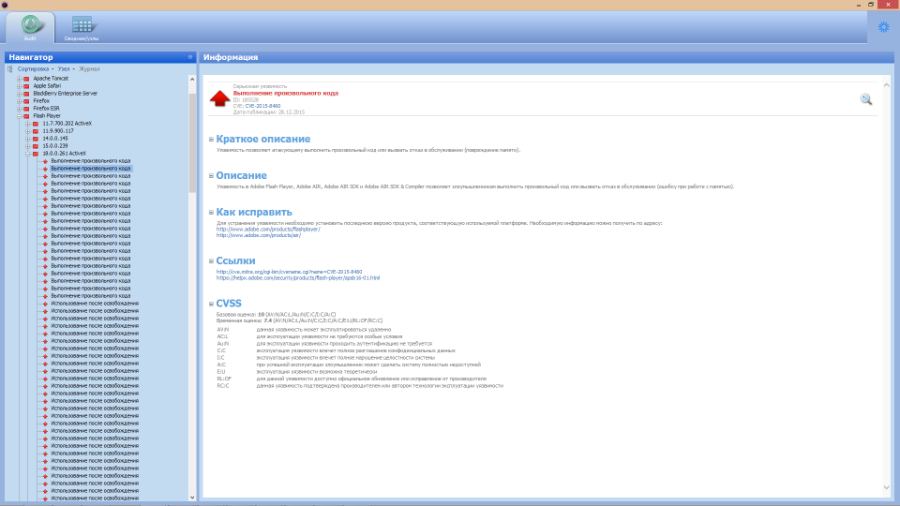This screenshot has height=506, width=900.
Task: Click the red icon beside BlackBerry Enterprise Server
Action: 26,94
